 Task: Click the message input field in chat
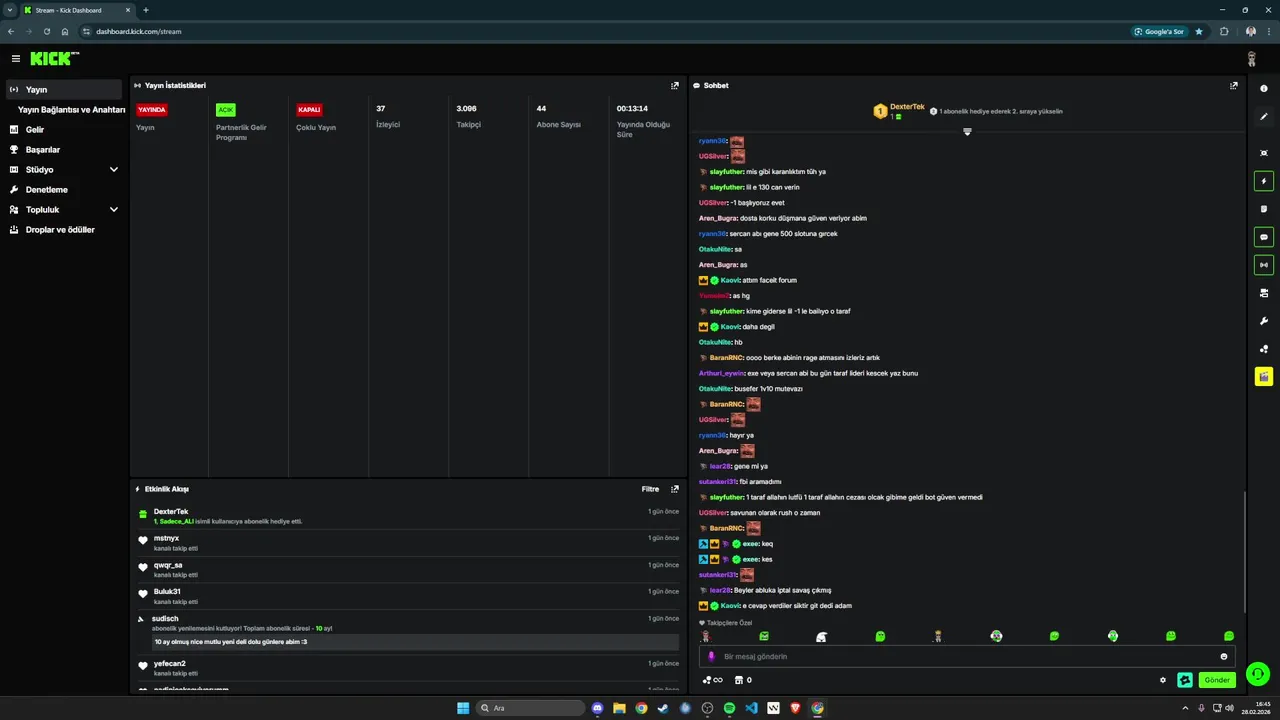(967, 657)
